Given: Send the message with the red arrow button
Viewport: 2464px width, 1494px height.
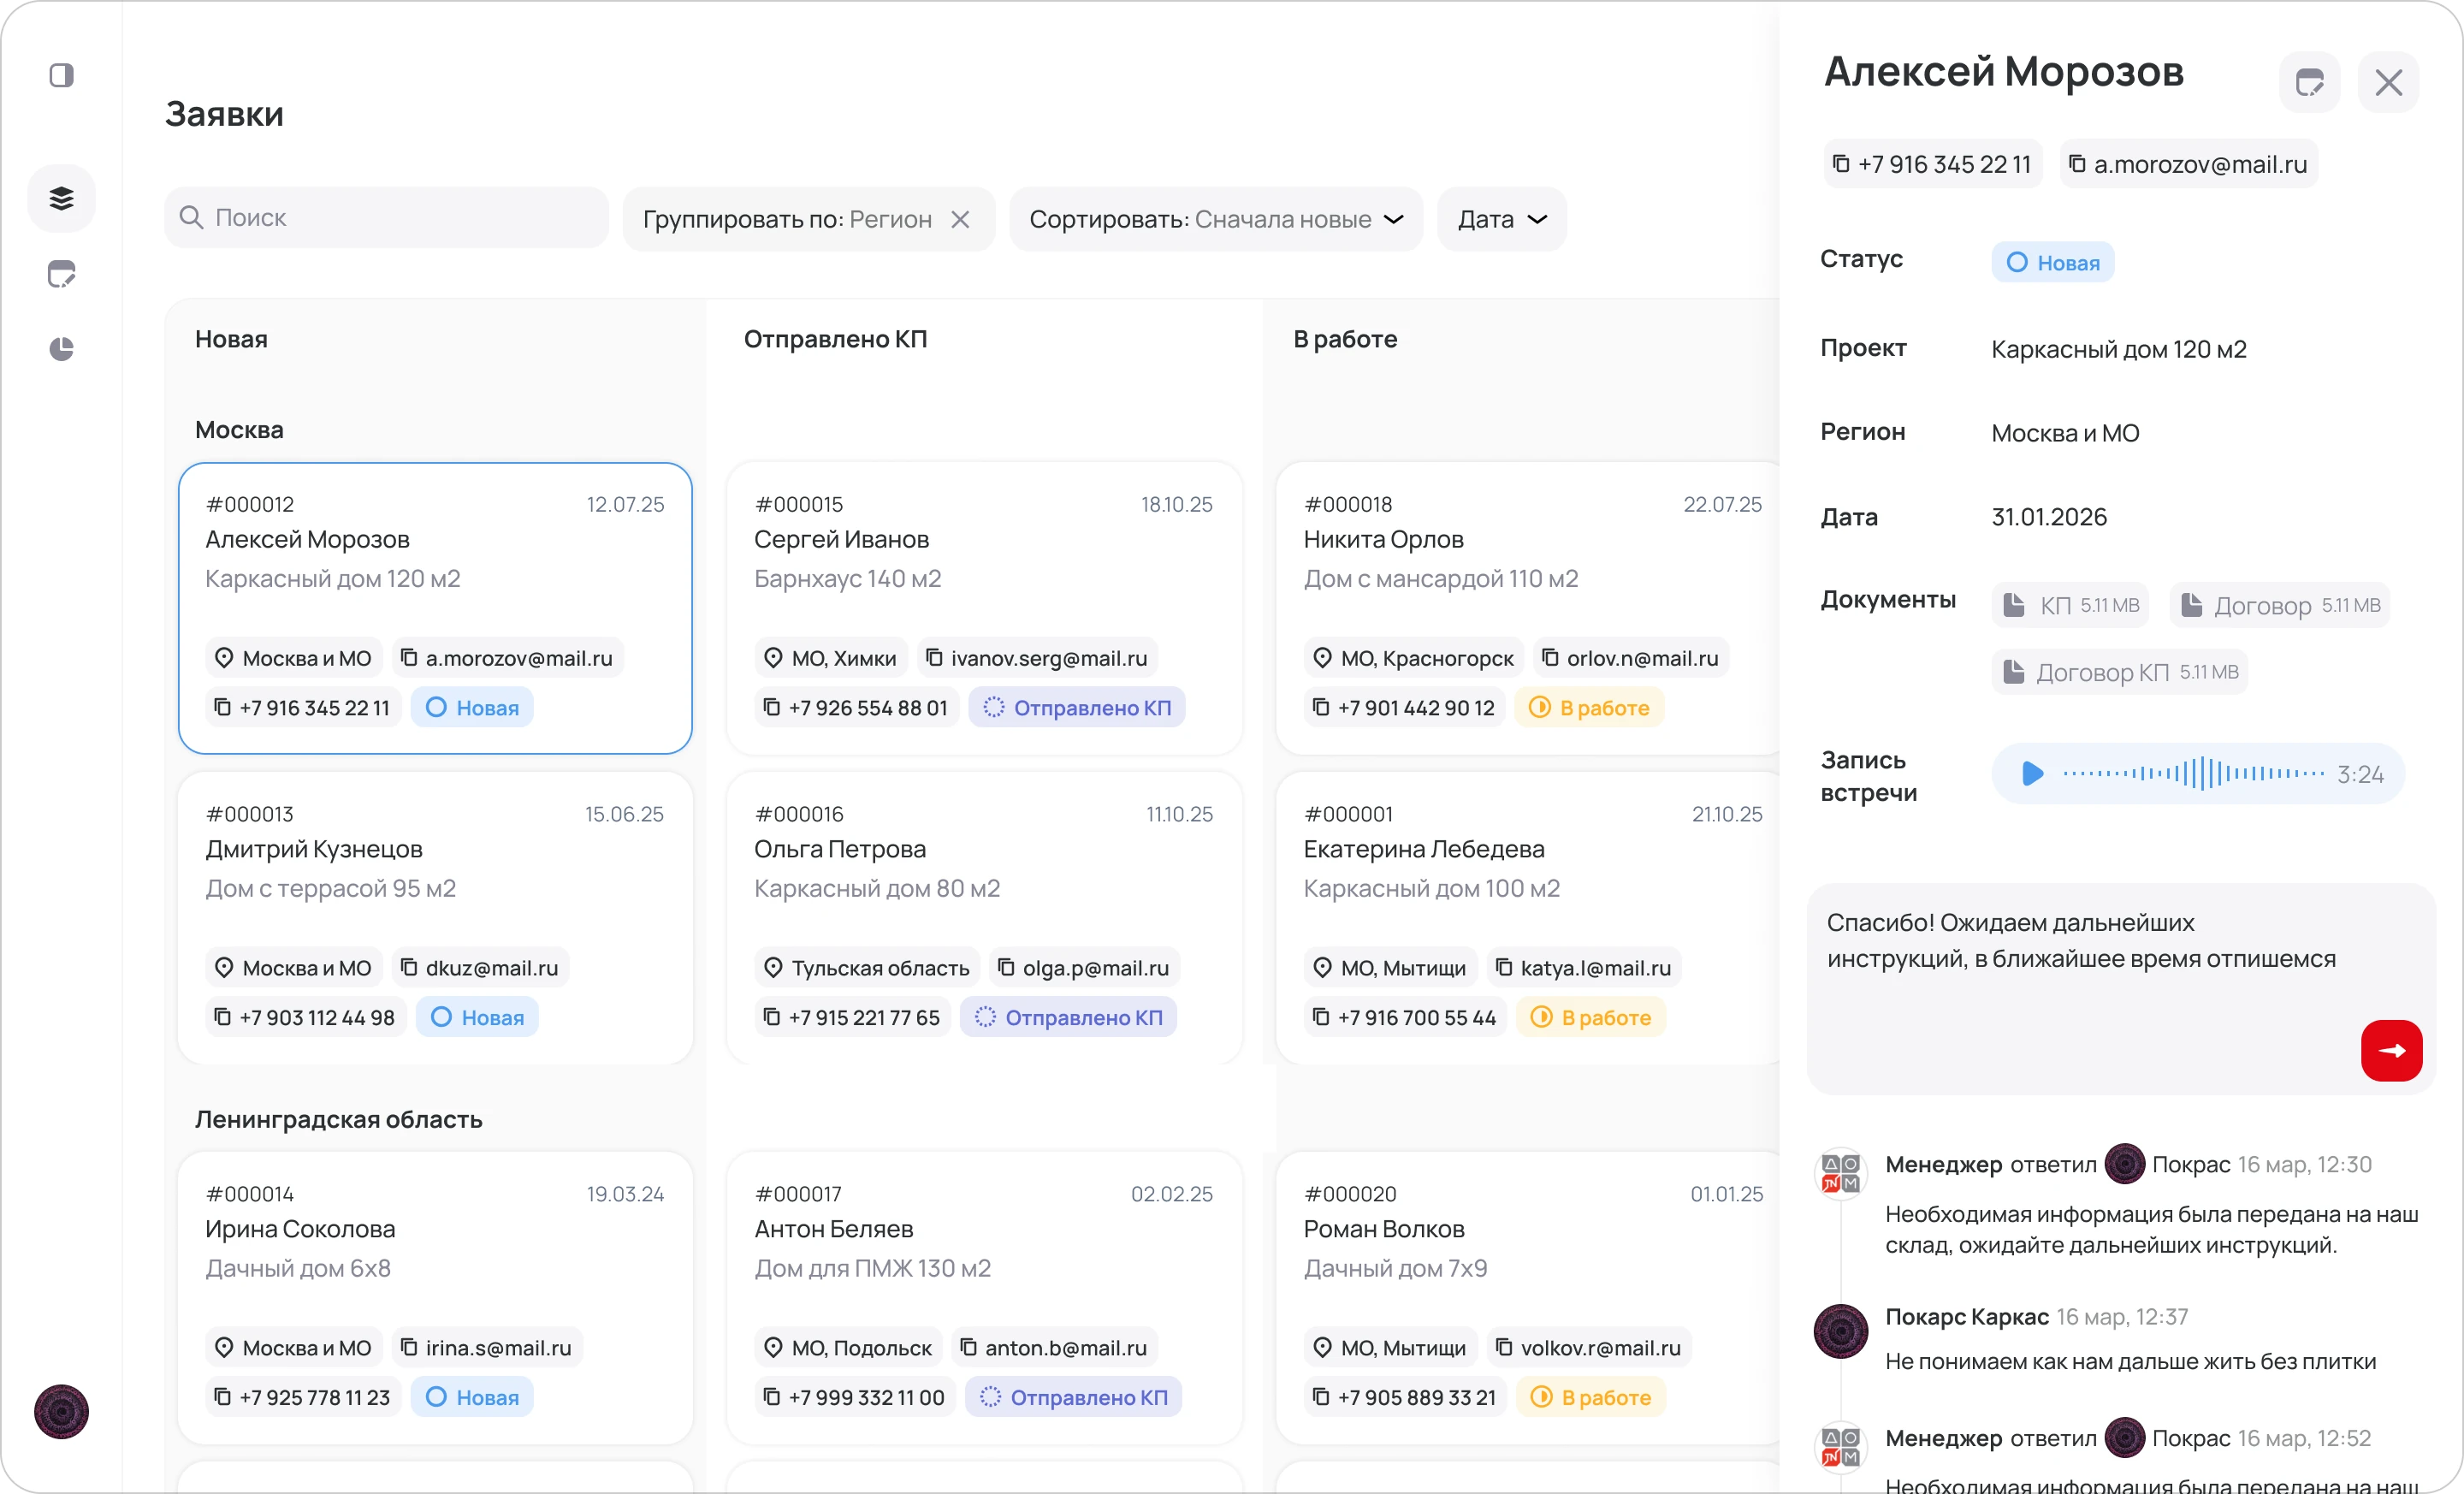Looking at the screenshot, I should click(2391, 1050).
